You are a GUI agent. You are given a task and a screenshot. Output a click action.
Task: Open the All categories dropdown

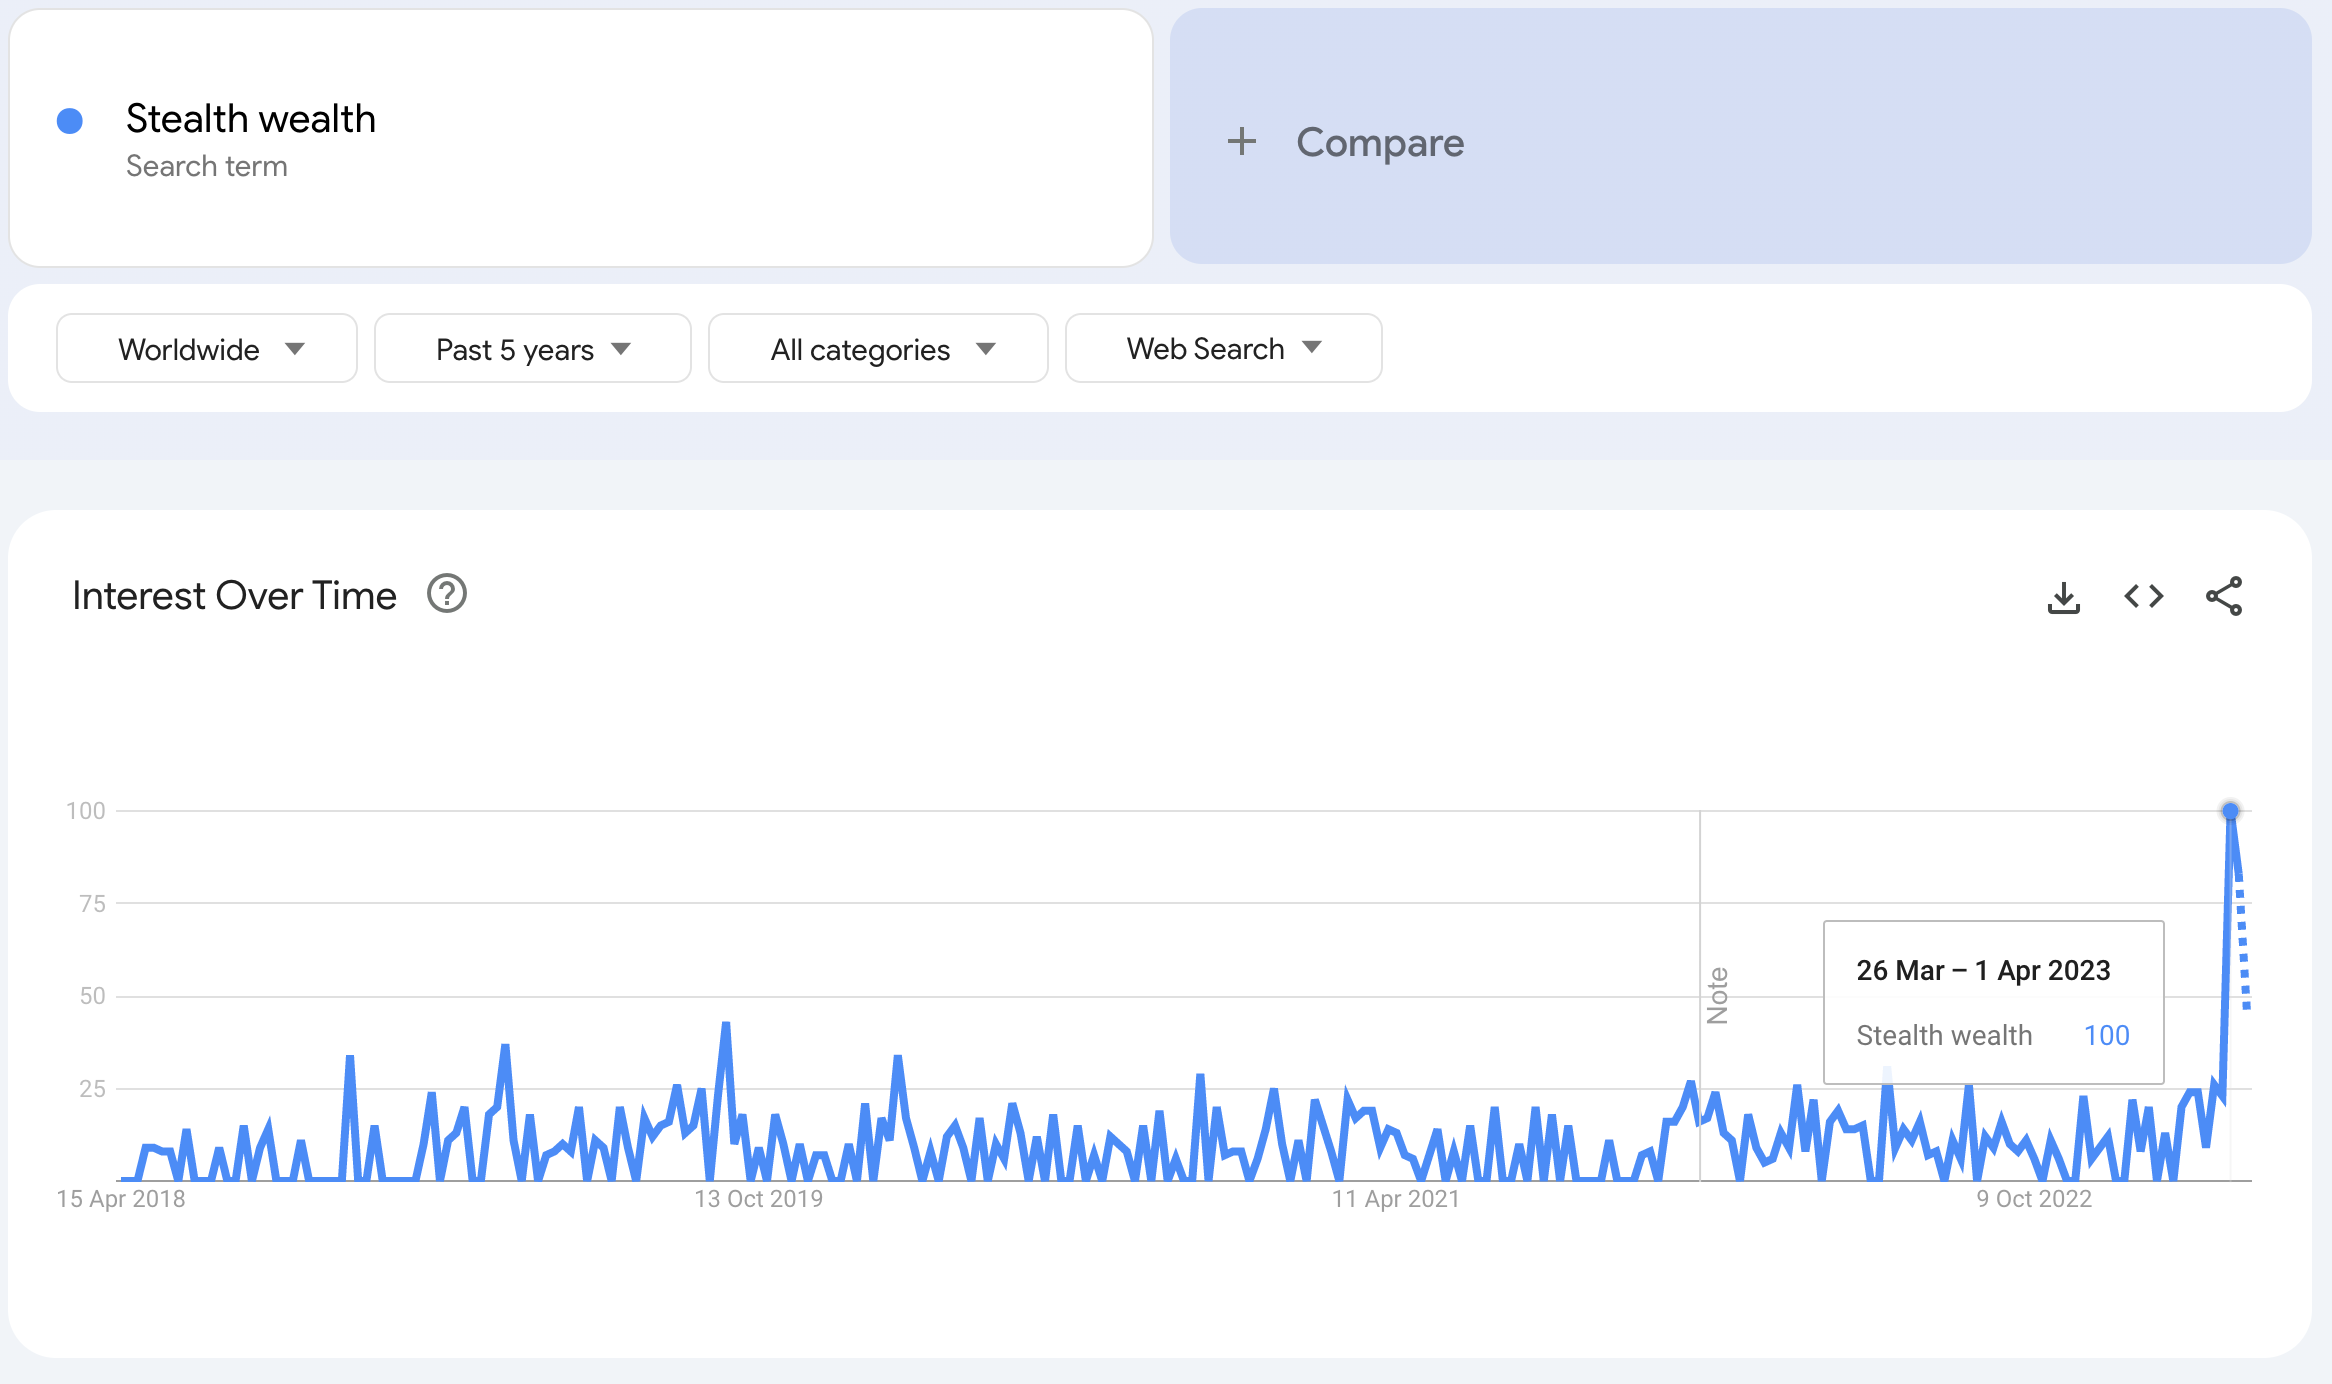[878, 349]
